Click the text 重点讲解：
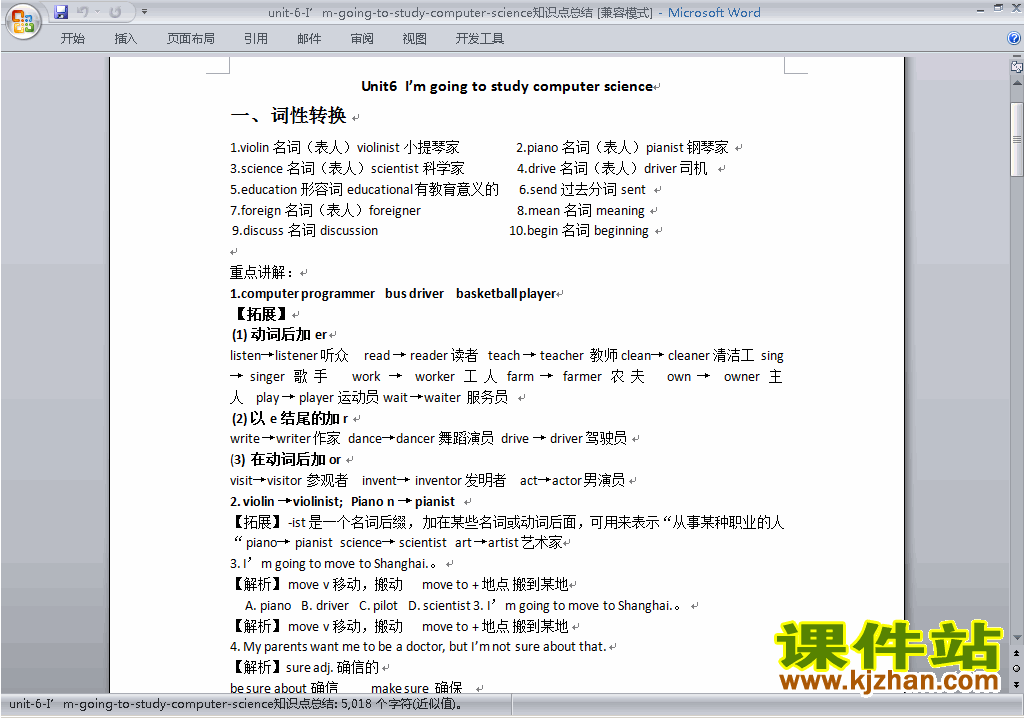 (262, 272)
